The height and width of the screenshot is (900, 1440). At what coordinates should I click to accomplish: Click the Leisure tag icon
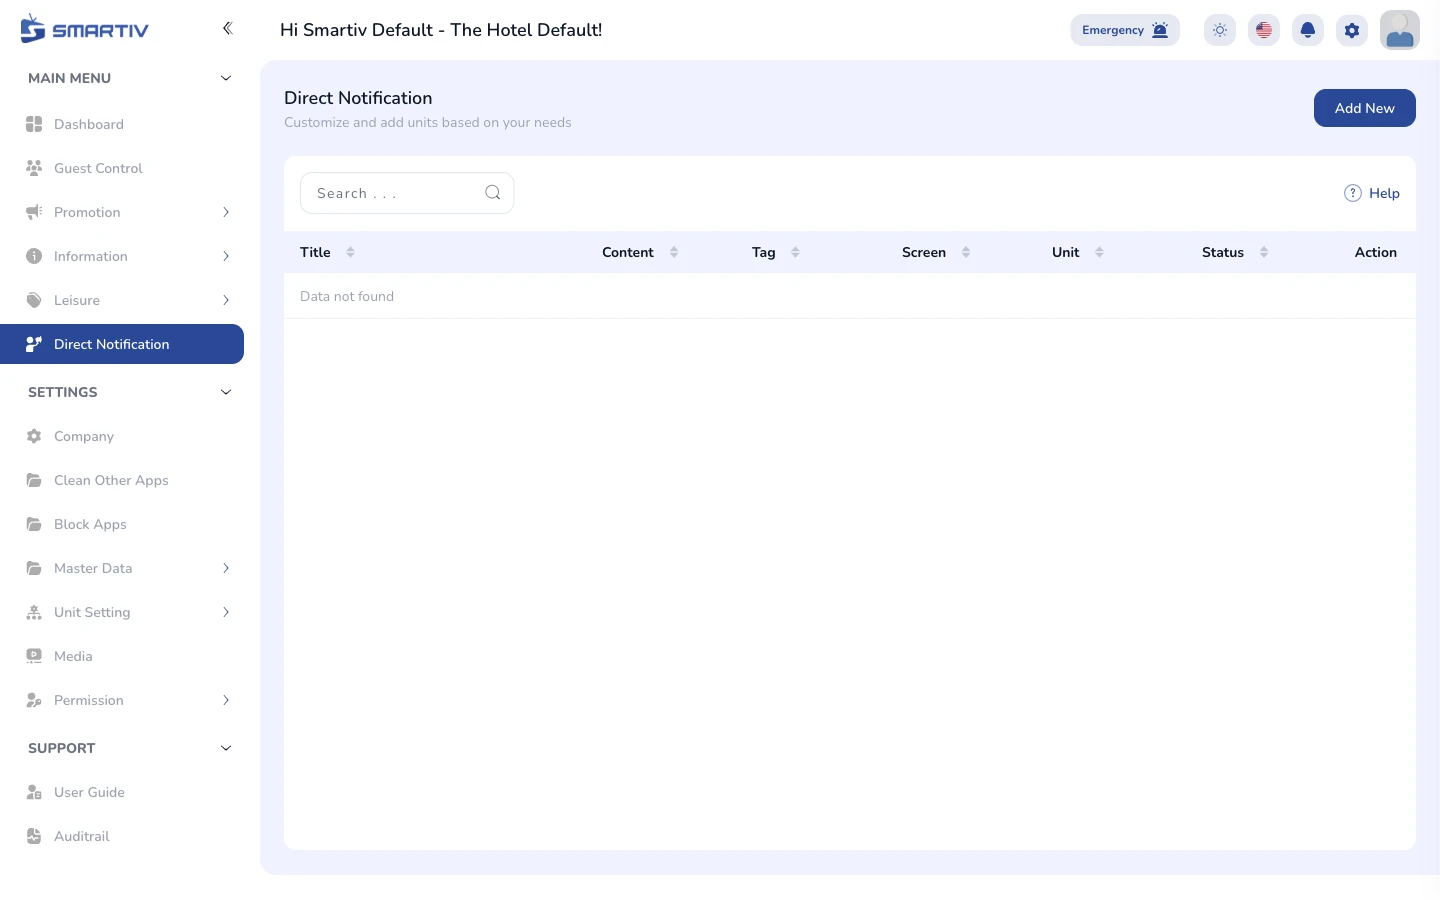pos(34,300)
